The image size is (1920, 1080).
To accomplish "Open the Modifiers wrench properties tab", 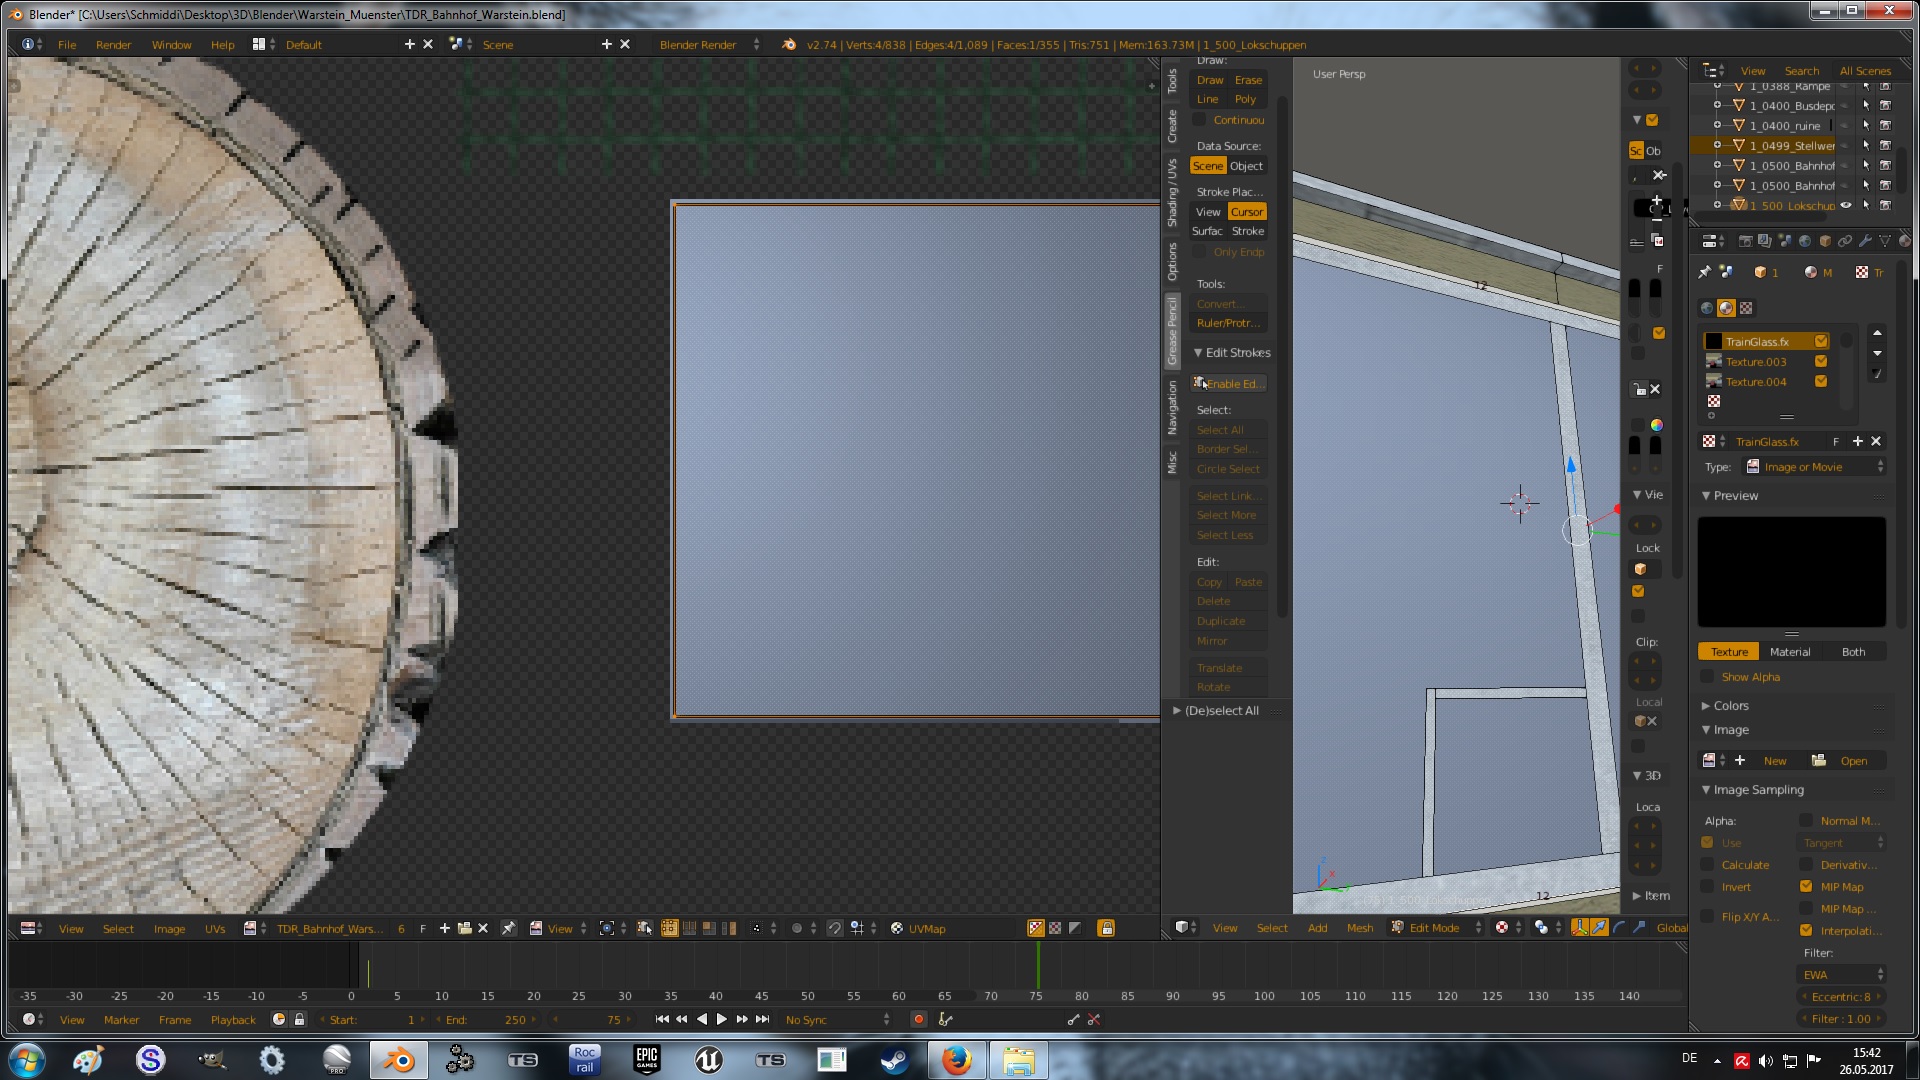I will point(1865,241).
